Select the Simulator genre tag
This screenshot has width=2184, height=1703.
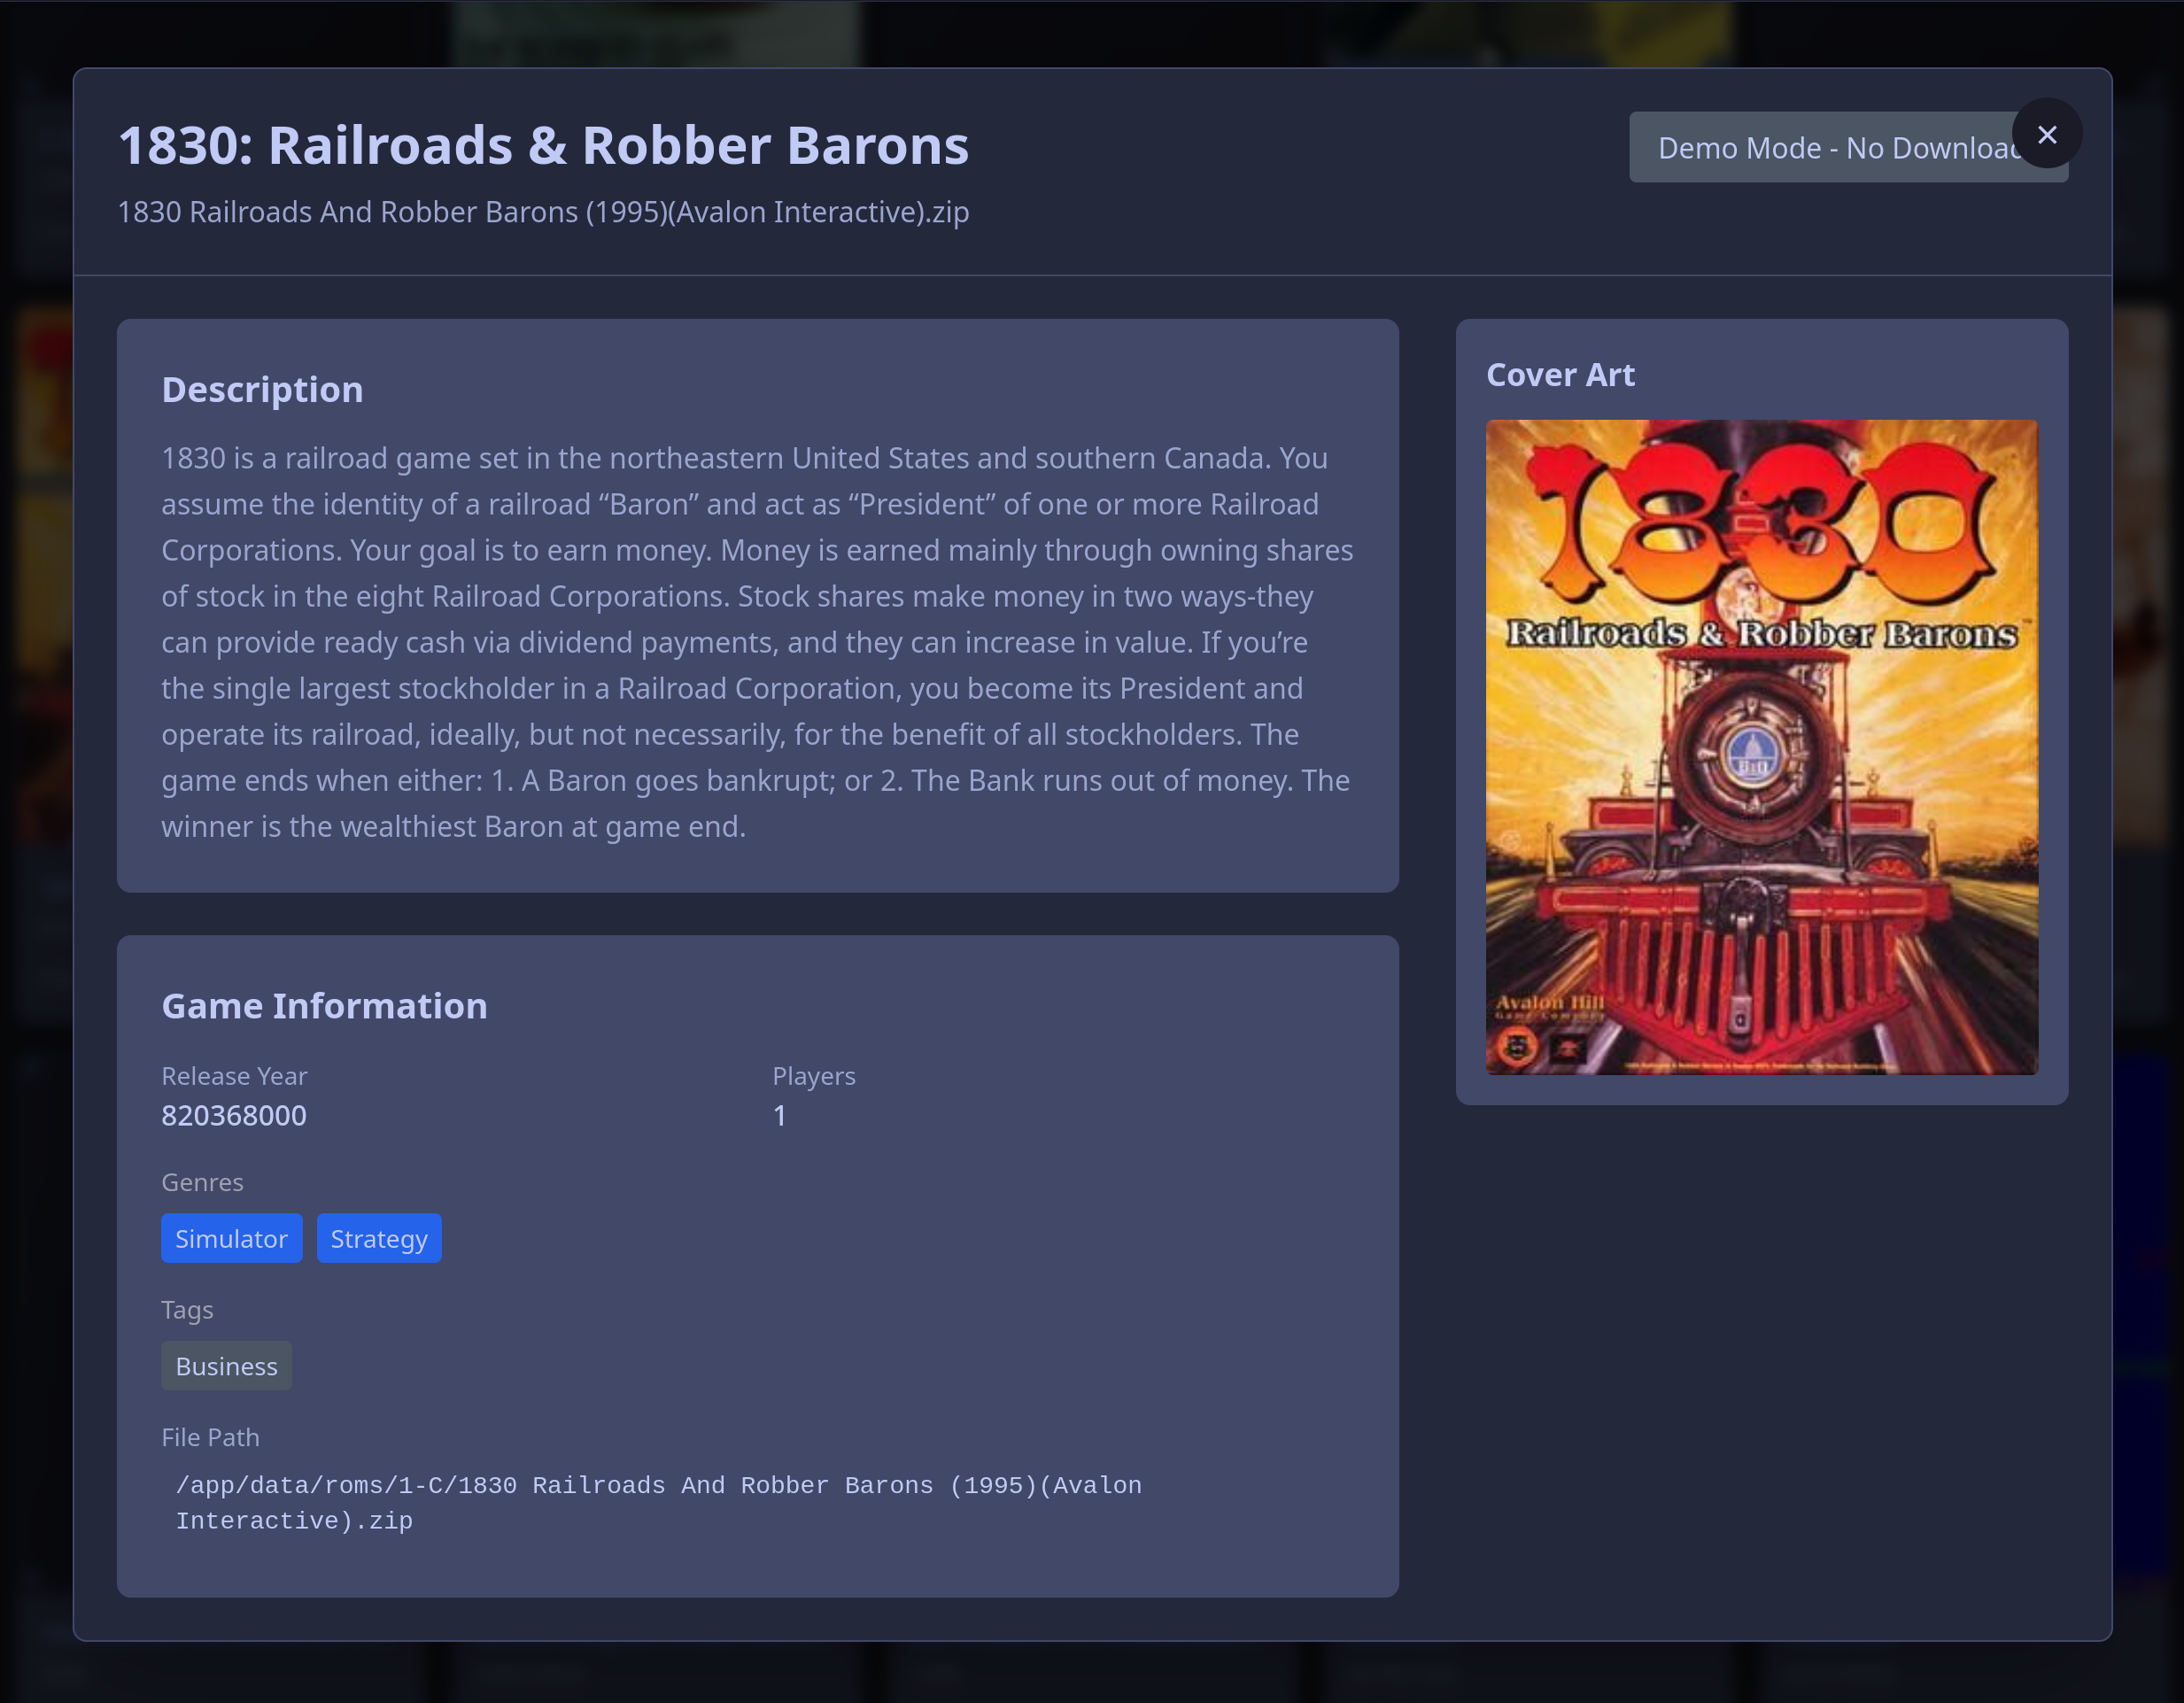tap(232, 1238)
